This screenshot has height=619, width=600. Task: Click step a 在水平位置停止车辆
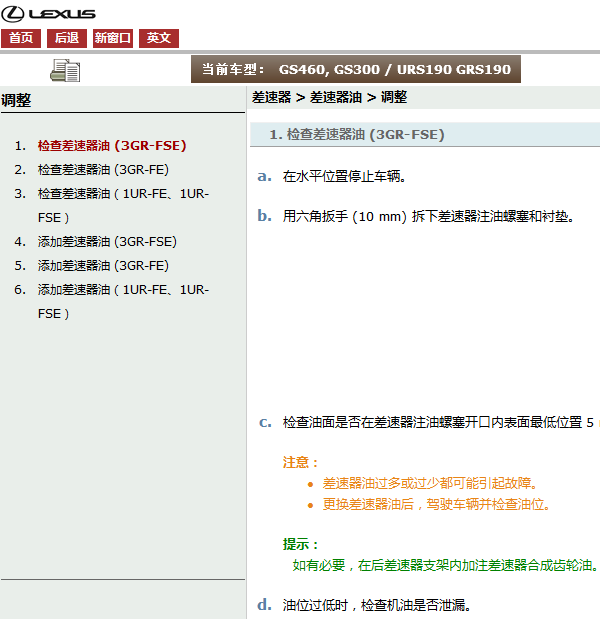344,176
